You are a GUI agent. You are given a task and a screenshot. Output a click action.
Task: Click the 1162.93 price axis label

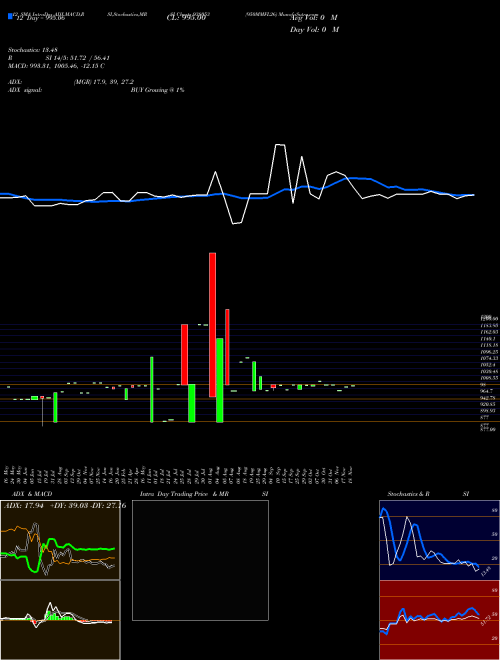[x=487, y=332]
